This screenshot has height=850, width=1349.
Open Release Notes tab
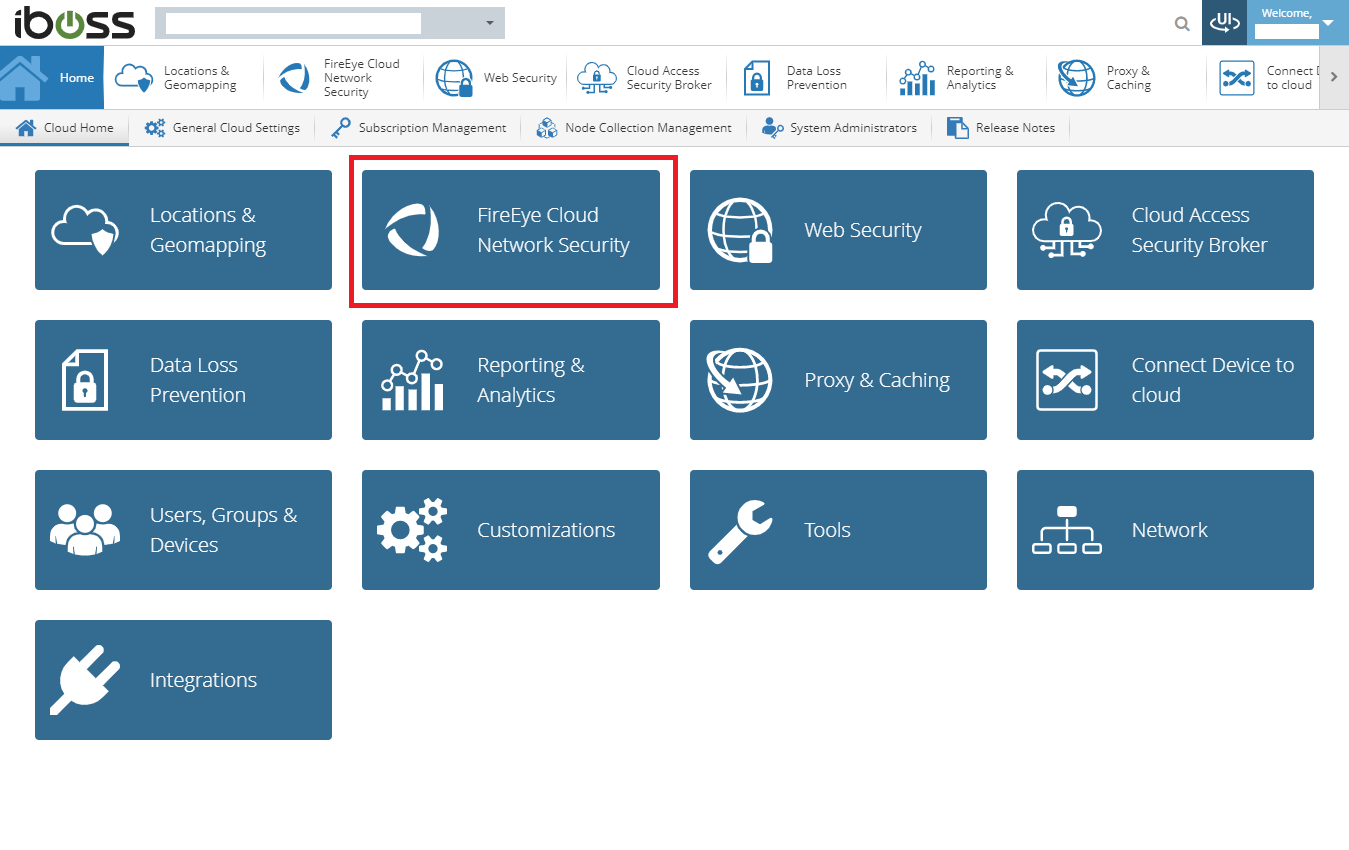1001,128
